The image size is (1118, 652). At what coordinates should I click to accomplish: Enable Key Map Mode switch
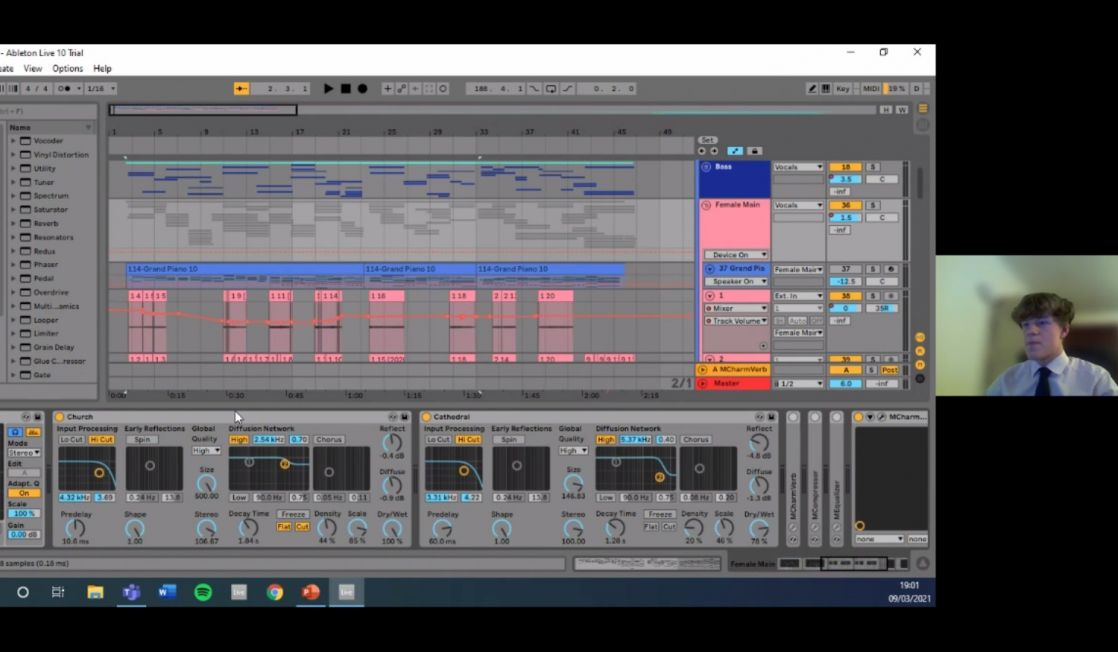(843, 88)
